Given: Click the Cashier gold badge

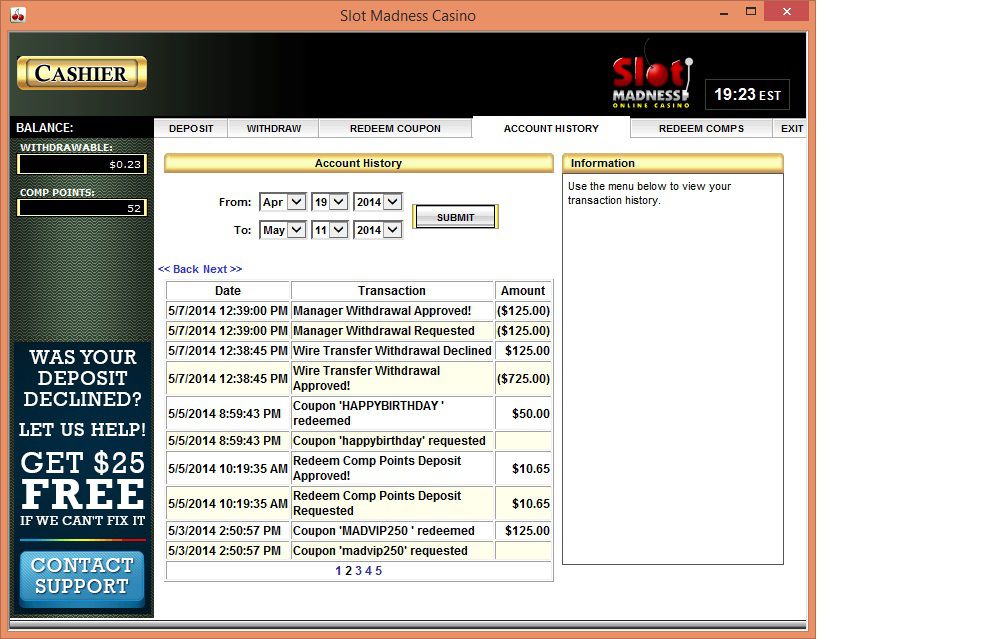Looking at the screenshot, I should 82,73.
